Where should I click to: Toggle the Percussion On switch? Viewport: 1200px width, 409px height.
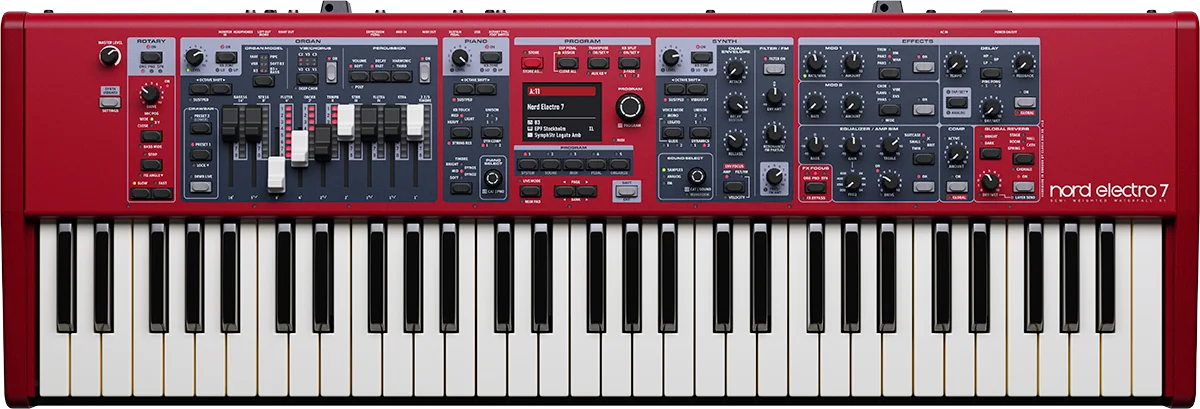pyautogui.click(x=425, y=72)
